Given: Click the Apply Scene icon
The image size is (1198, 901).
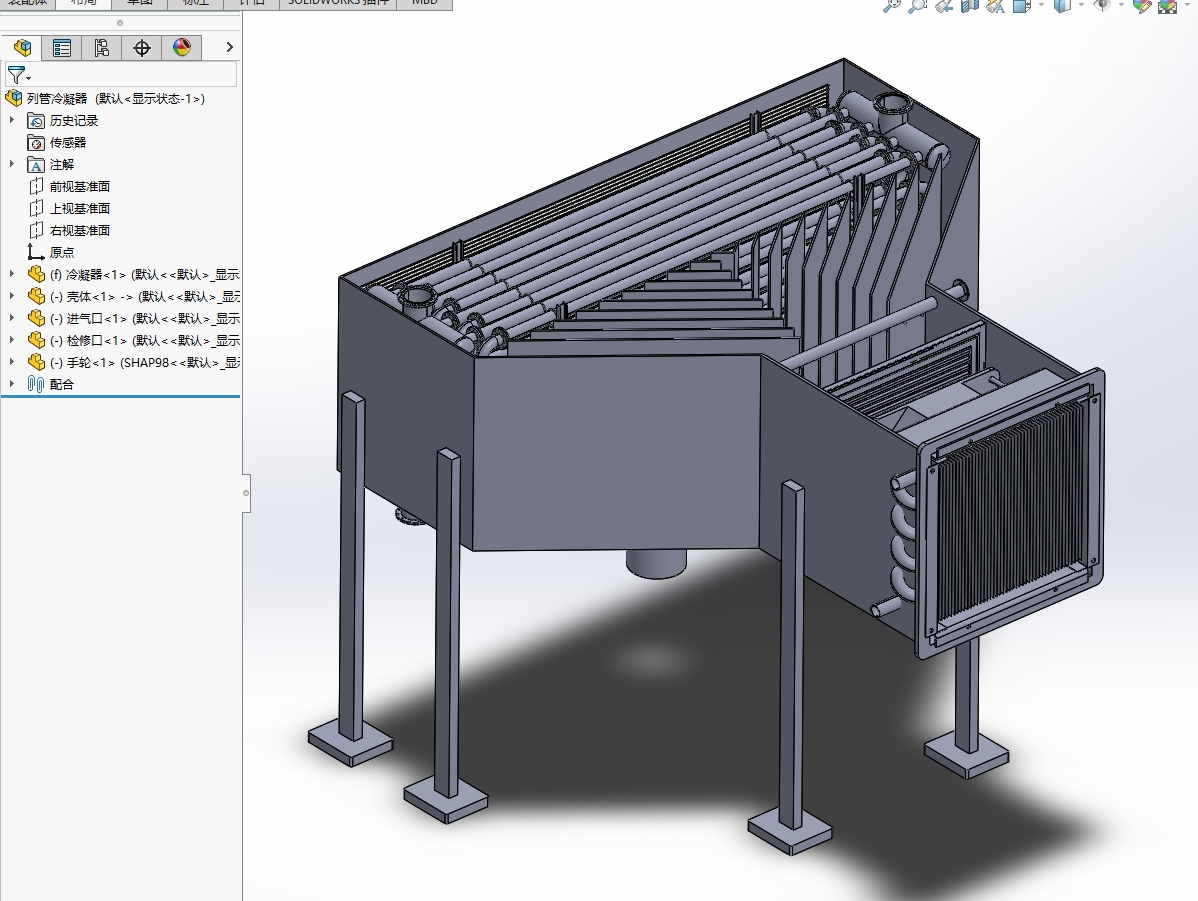Looking at the screenshot, I should click(x=1167, y=6).
